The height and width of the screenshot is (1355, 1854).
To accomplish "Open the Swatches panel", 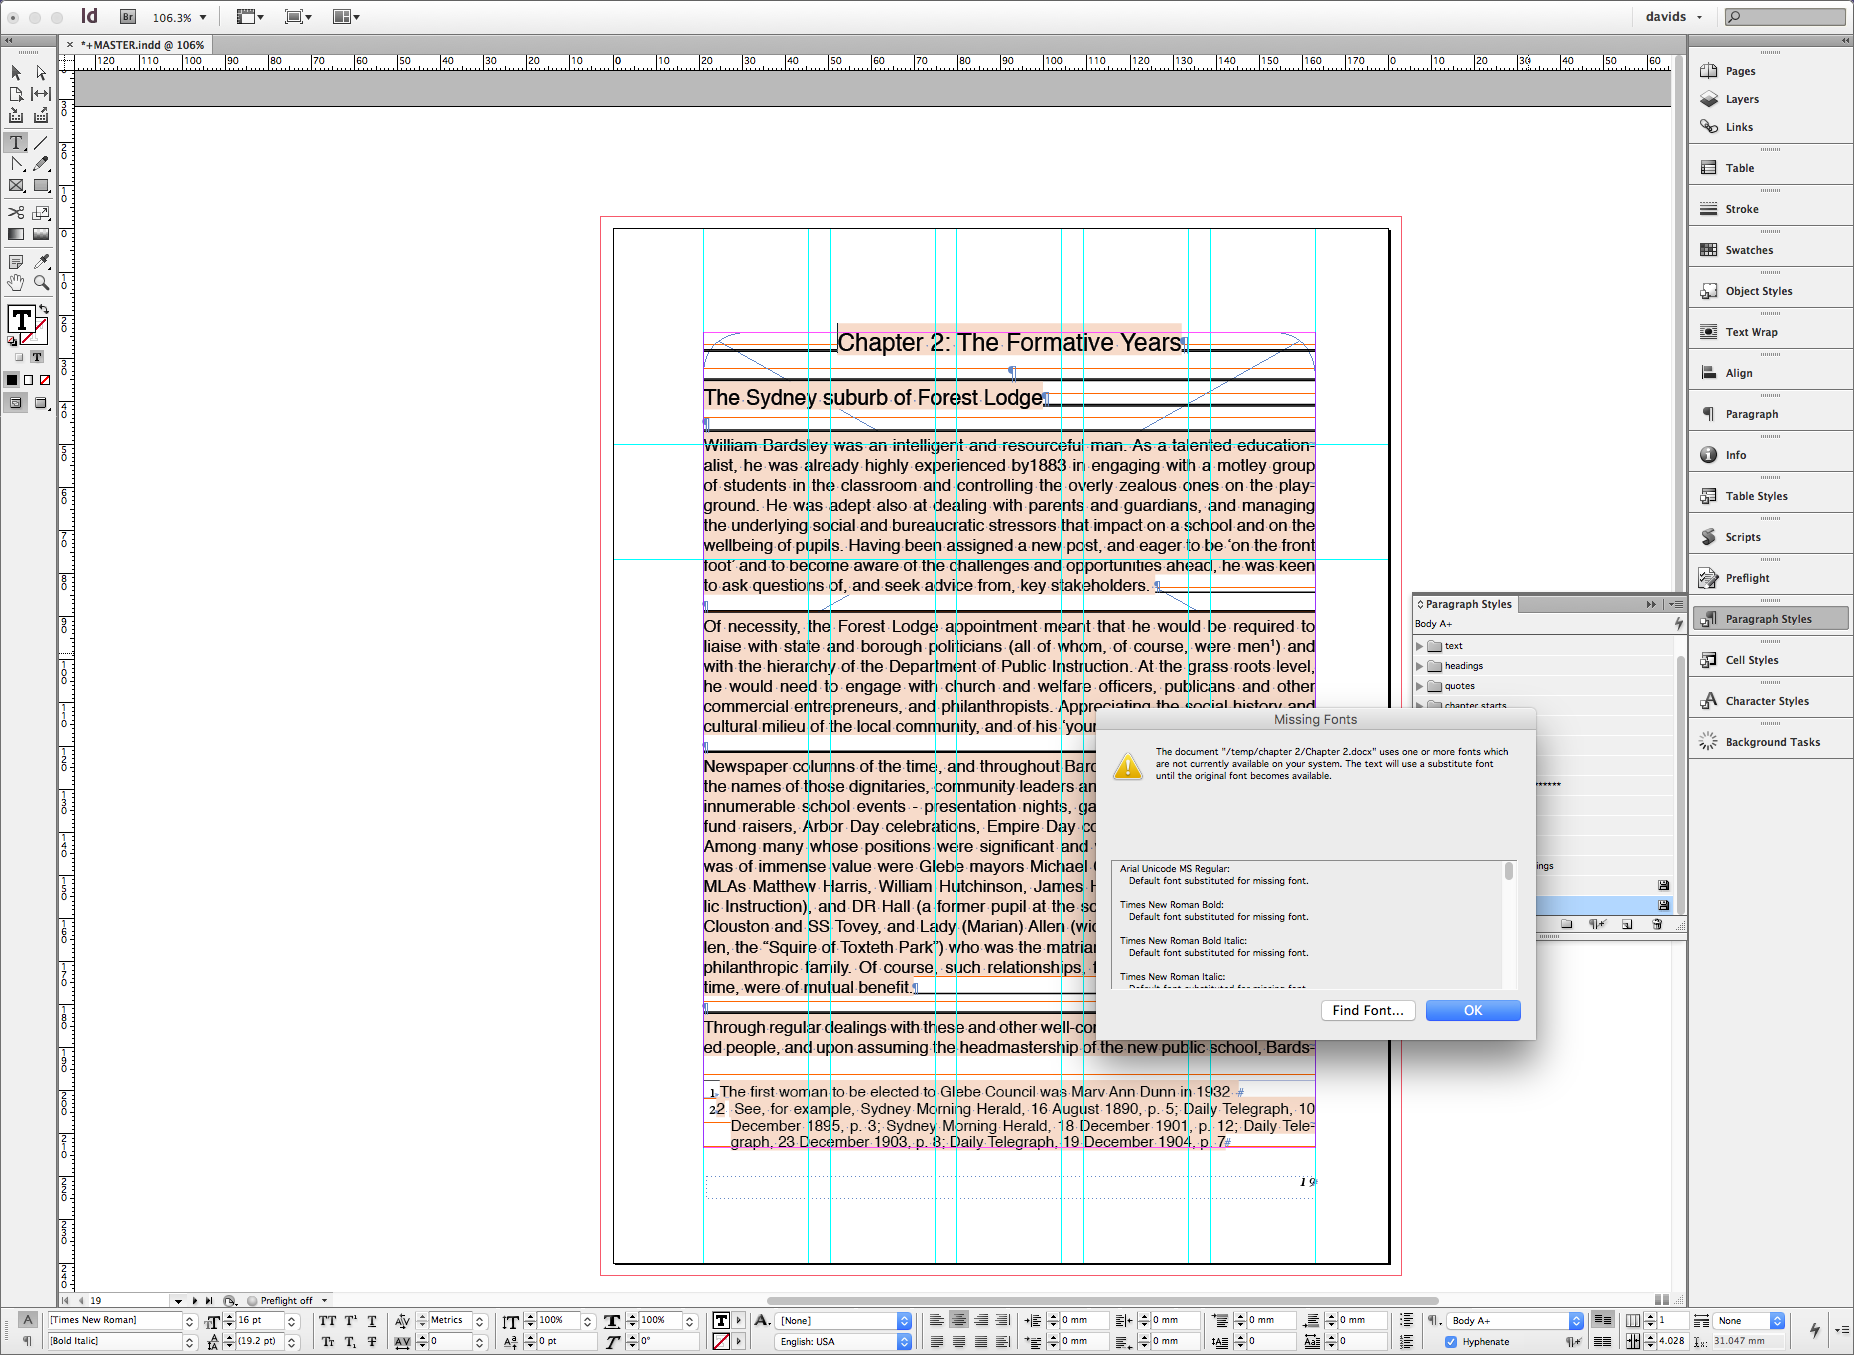I will (1748, 250).
